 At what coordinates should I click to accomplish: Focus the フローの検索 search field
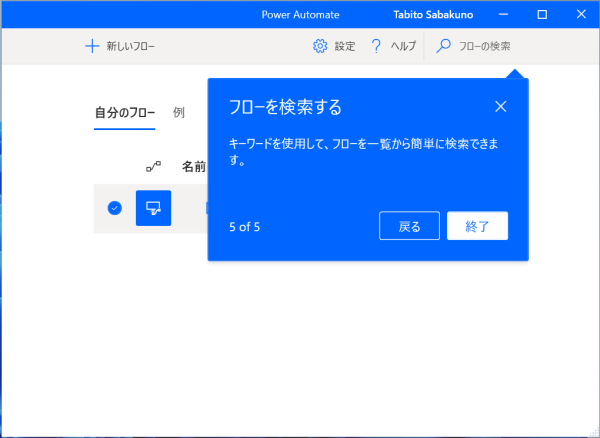pyautogui.click(x=484, y=47)
